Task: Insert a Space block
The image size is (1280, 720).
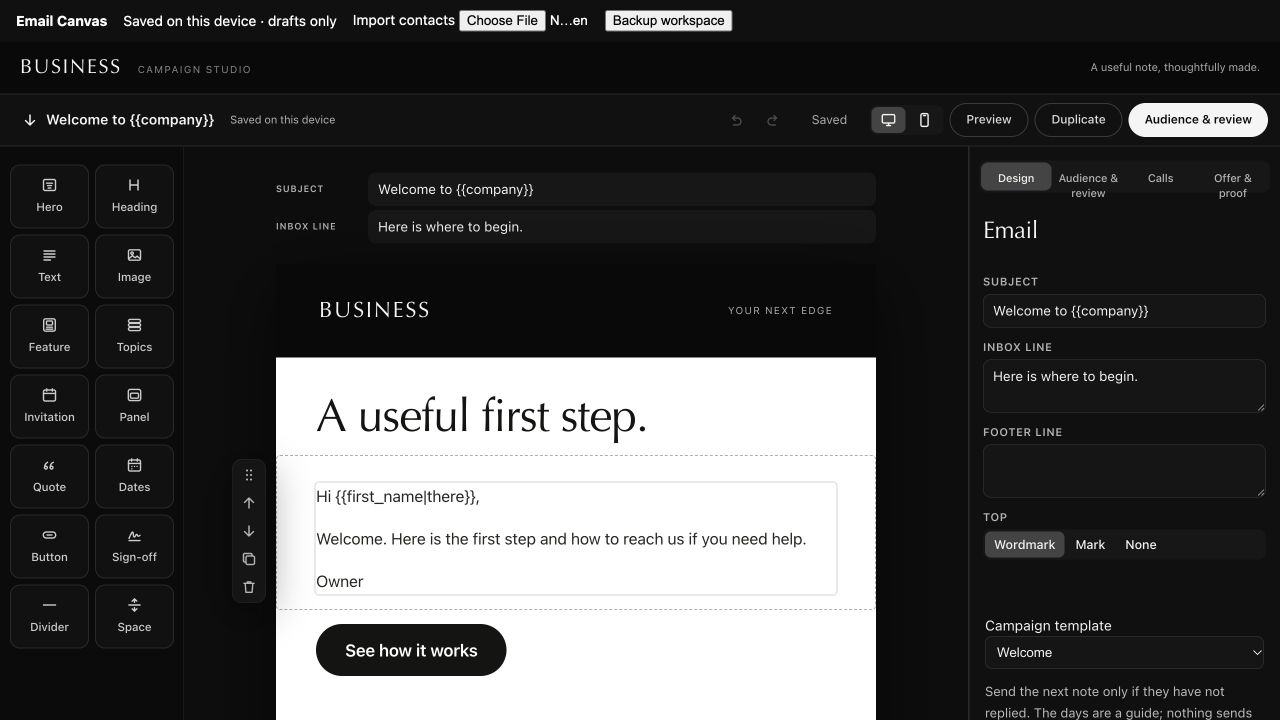Action: [x=134, y=616]
